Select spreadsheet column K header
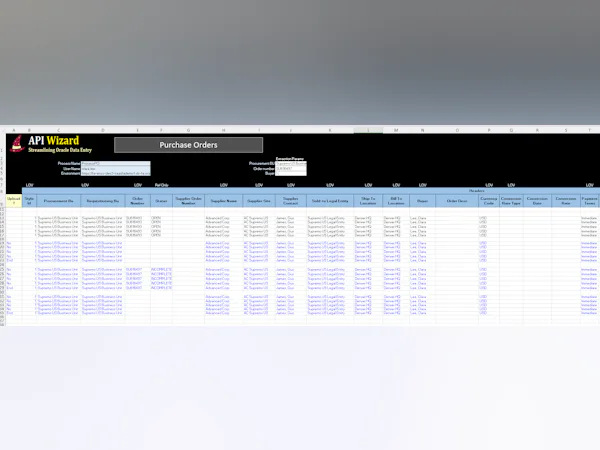 point(330,130)
